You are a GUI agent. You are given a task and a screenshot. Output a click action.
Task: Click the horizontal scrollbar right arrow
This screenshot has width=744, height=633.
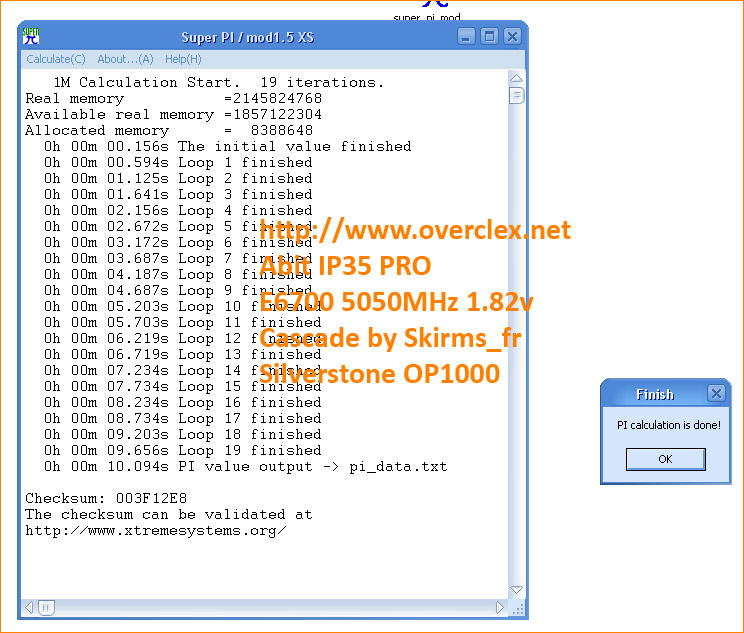[x=500, y=607]
